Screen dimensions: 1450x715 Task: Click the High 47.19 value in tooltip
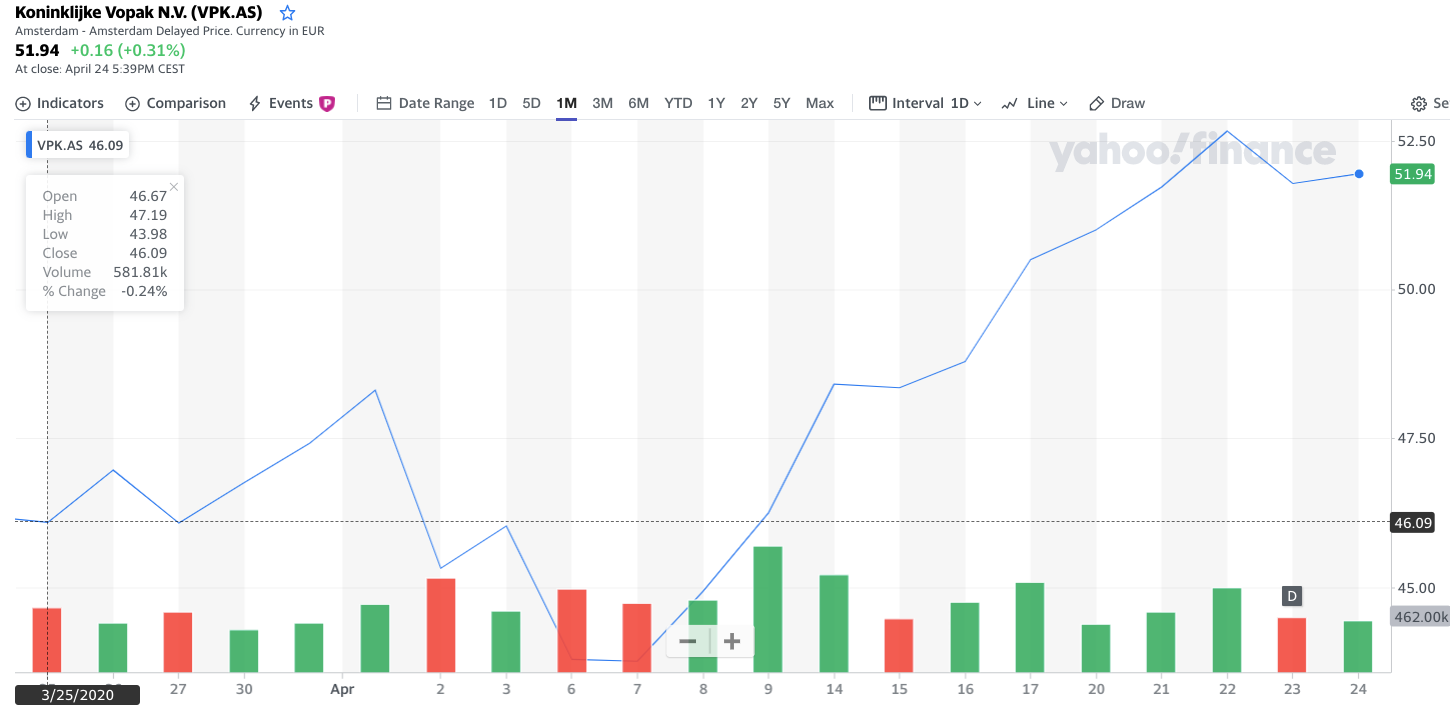coord(148,215)
